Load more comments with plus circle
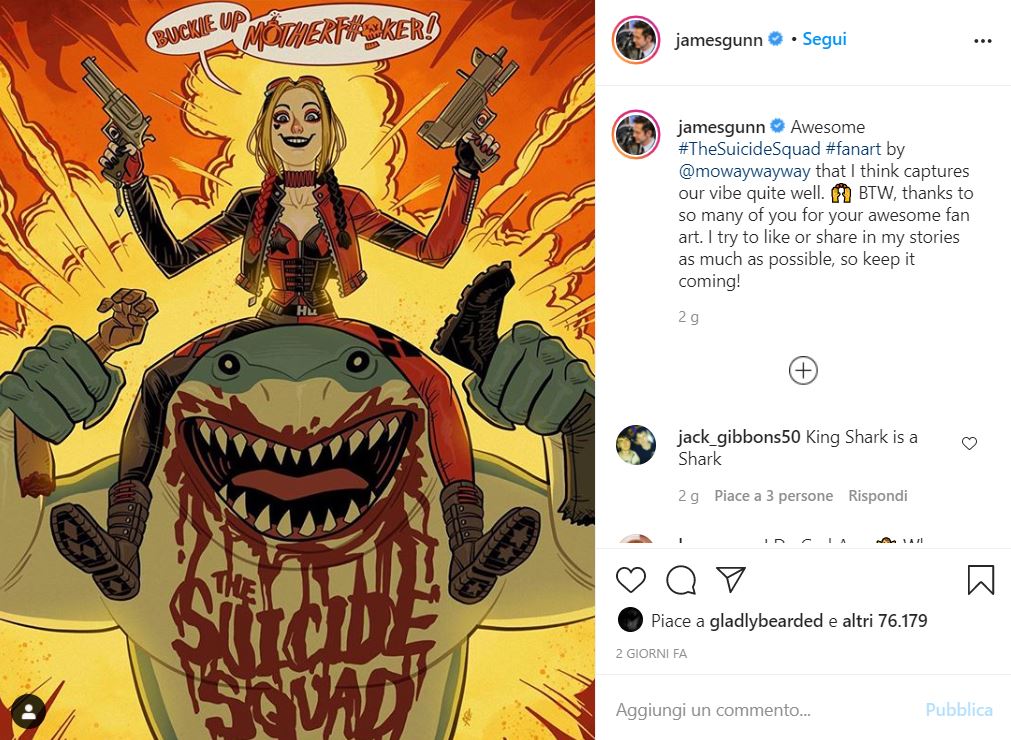 click(803, 371)
